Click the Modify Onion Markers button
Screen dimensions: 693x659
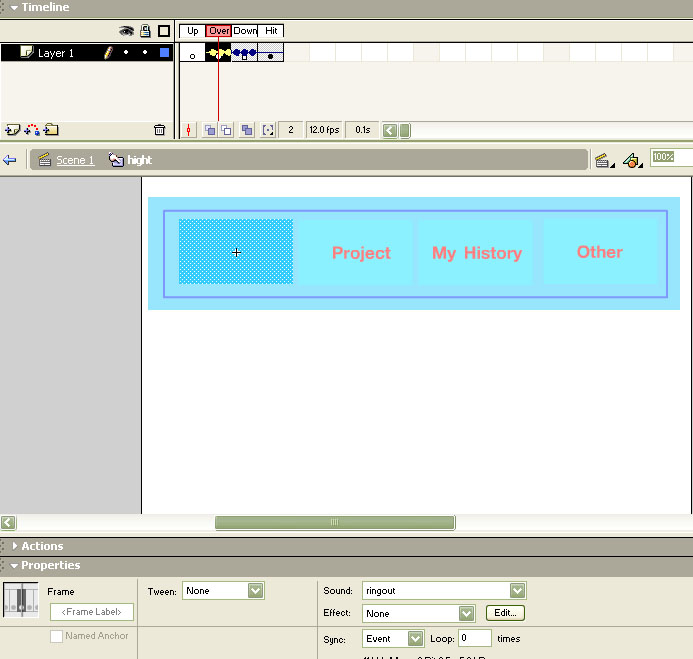pyautogui.click(x=267, y=130)
